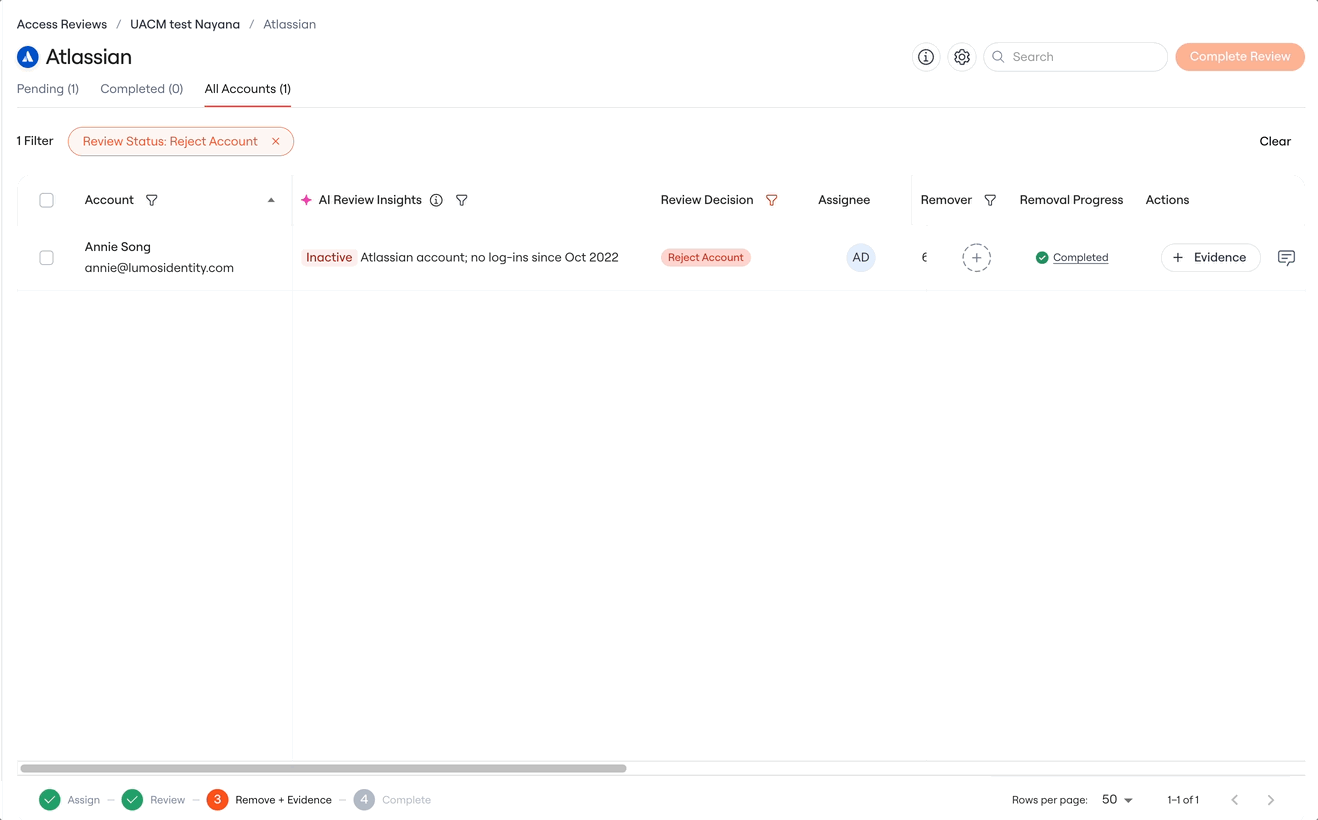Open the rows per page dropdown

pyautogui.click(x=1117, y=800)
